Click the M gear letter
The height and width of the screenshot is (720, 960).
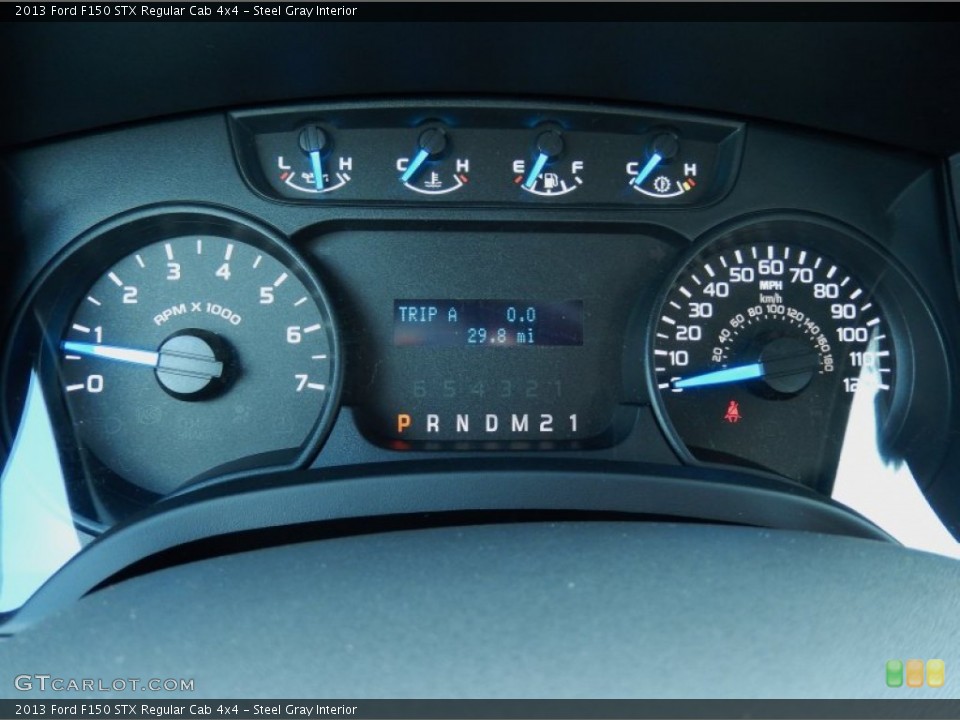coord(520,423)
